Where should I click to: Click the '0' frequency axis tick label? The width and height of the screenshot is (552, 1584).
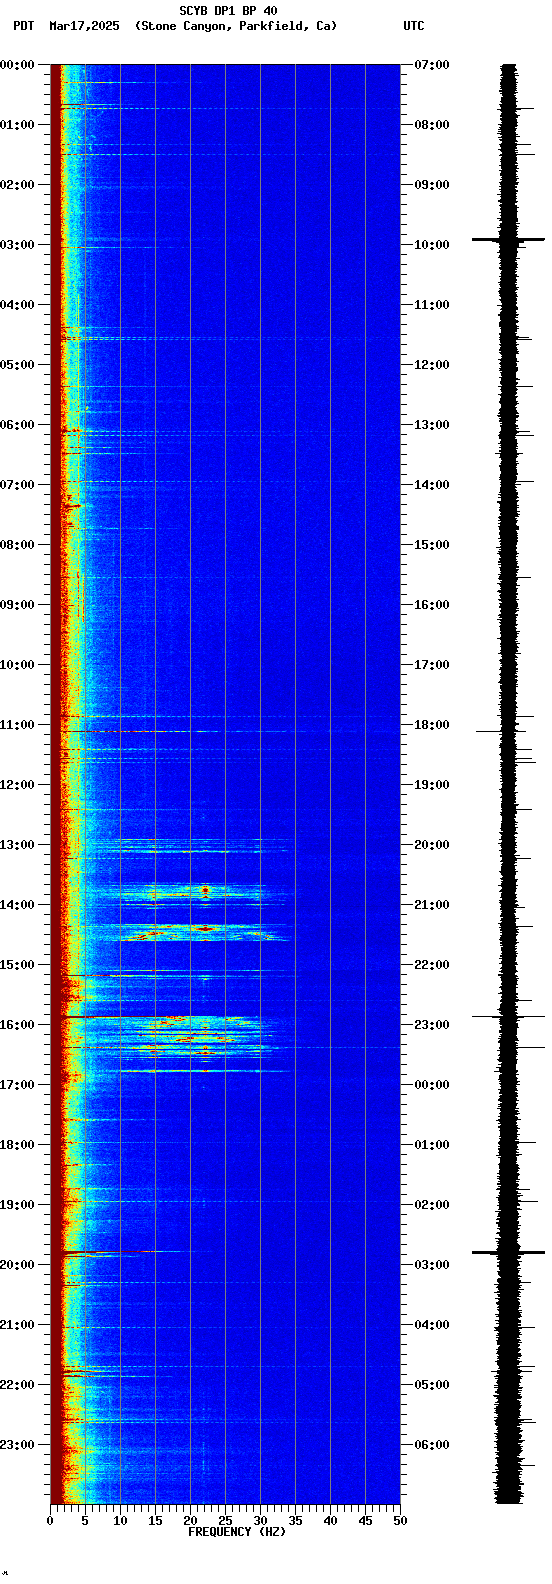coord(50,1521)
